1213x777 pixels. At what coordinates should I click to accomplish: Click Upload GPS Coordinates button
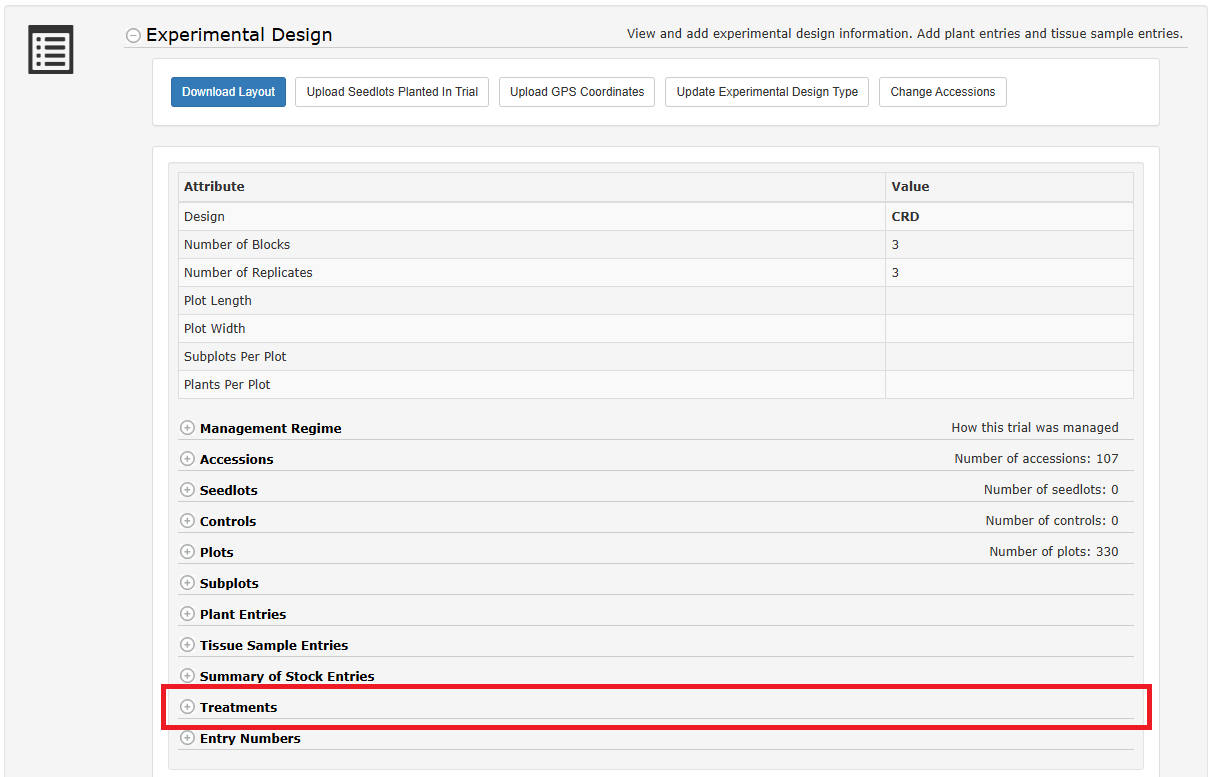click(x=577, y=92)
